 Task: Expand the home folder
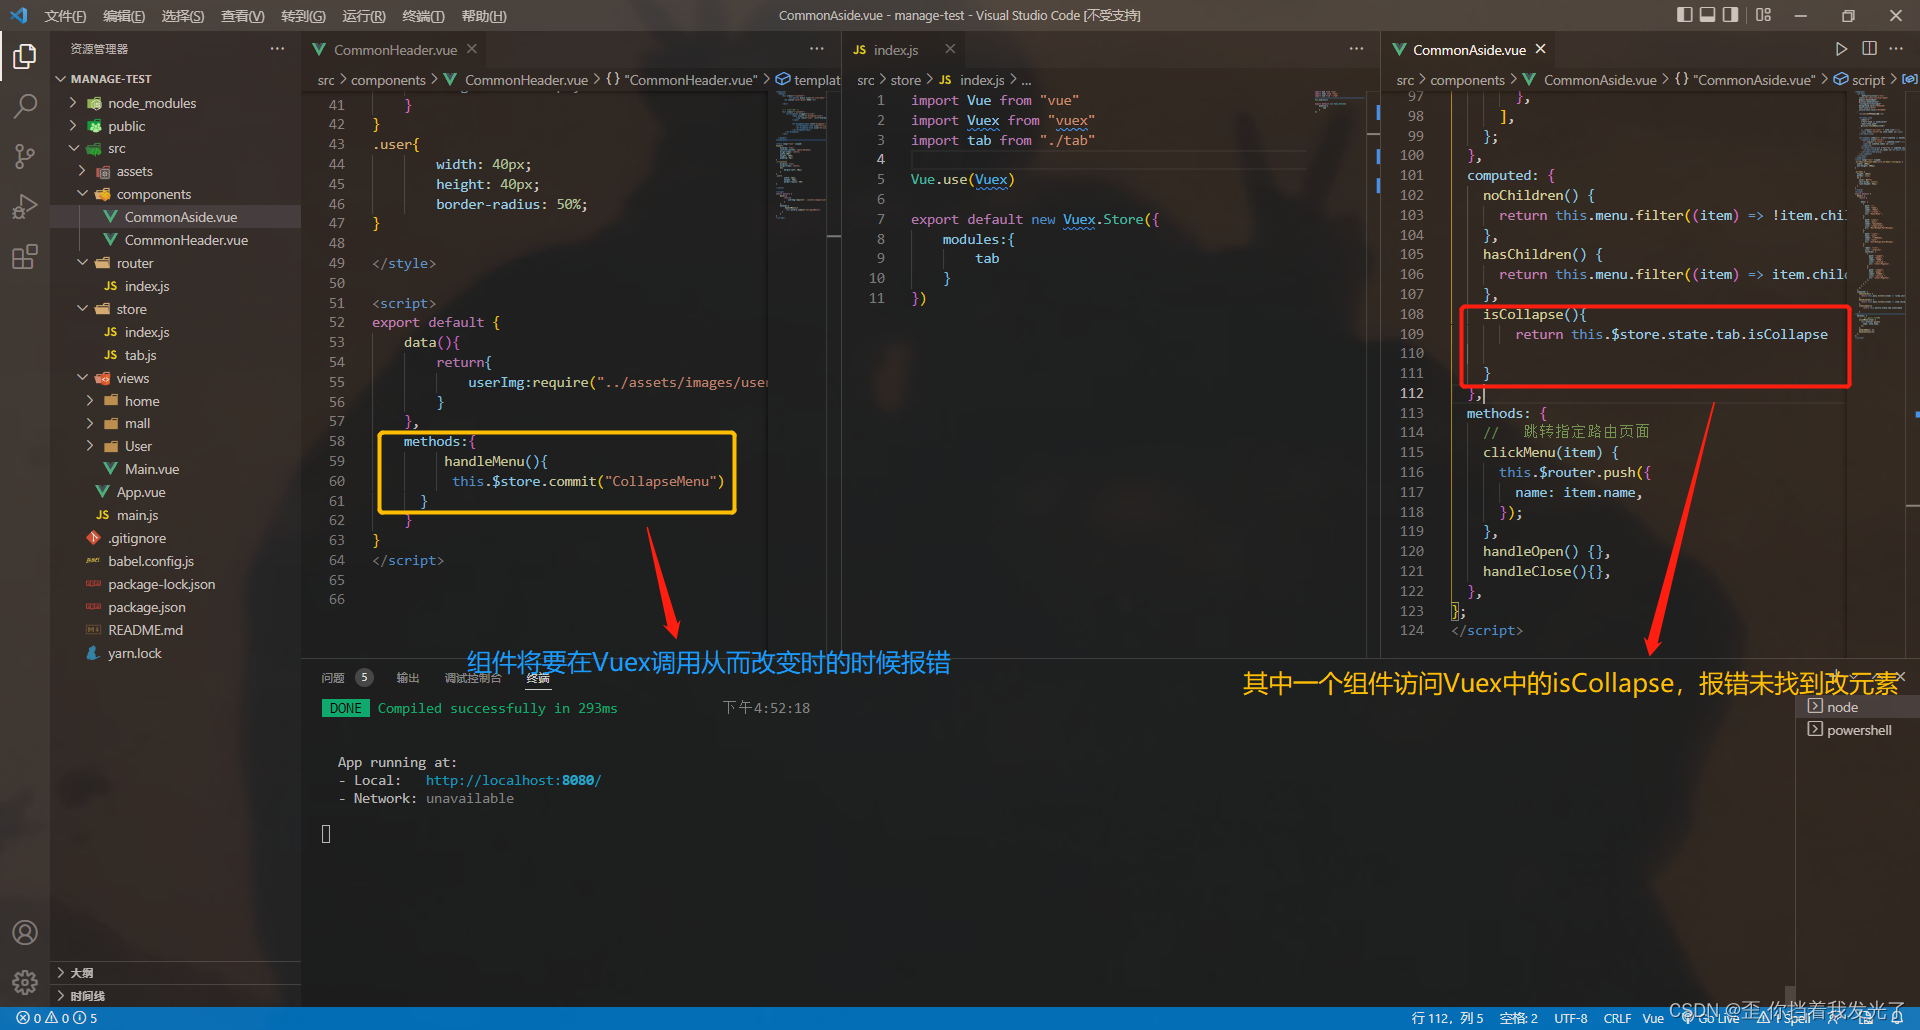tap(90, 401)
